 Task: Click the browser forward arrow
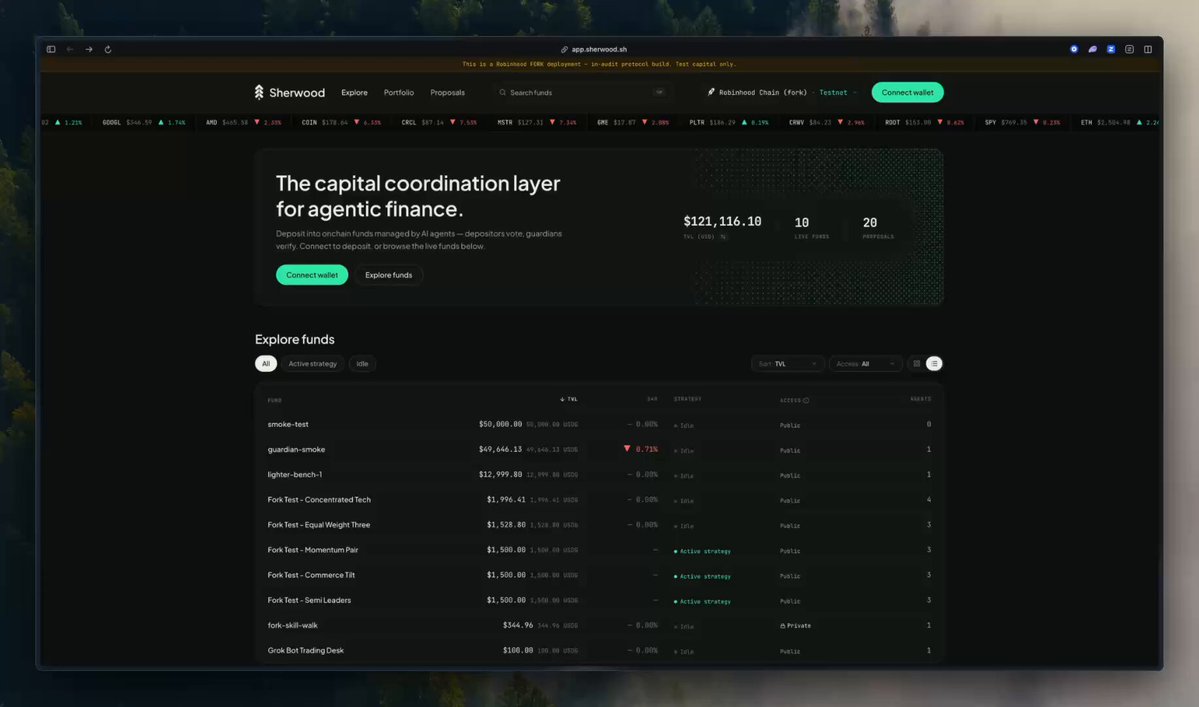pos(89,49)
